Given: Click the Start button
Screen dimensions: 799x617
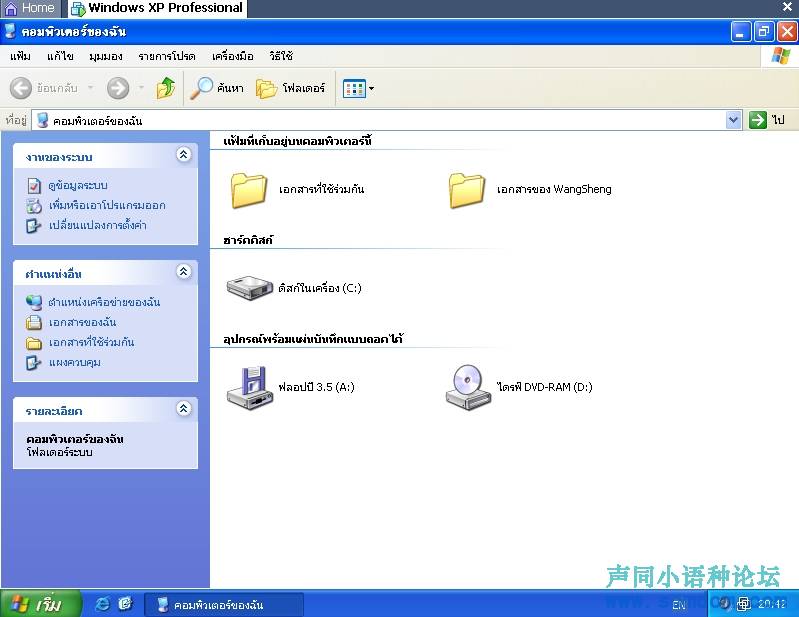Looking at the screenshot, I should [40, 604].
